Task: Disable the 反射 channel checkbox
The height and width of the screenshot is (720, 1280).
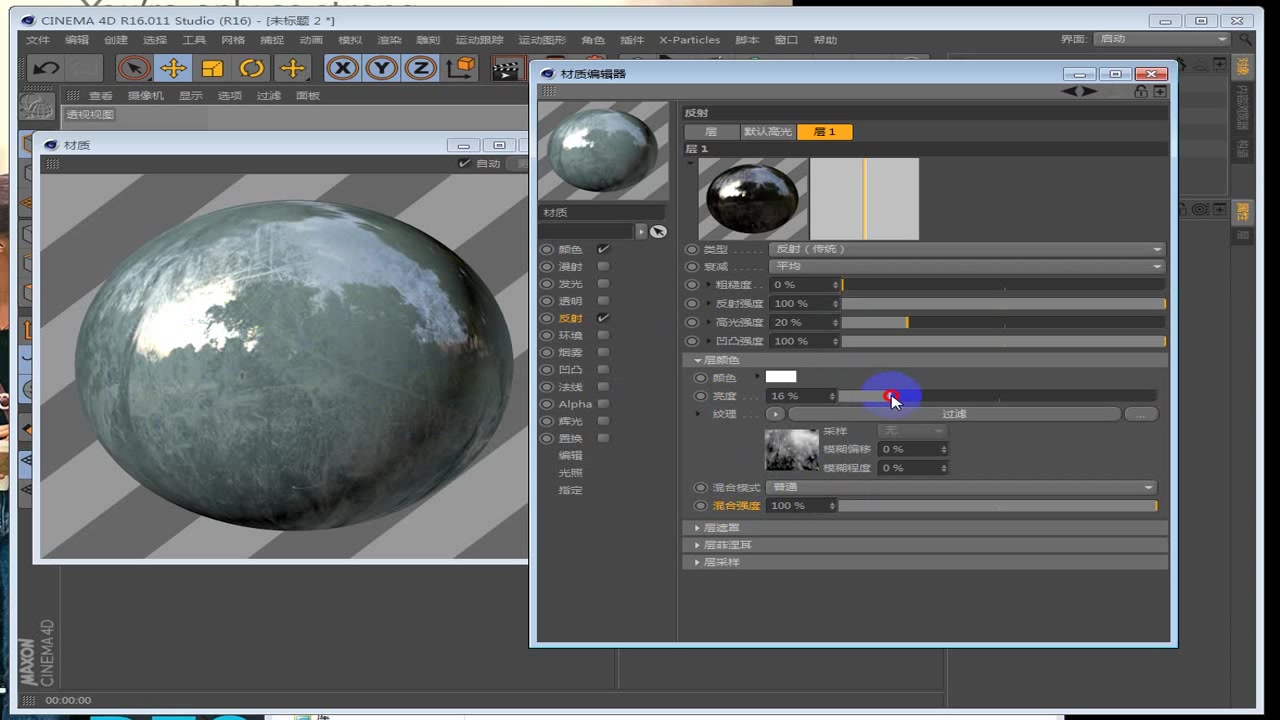Action: pyautogui.click(x=602, y=318)
